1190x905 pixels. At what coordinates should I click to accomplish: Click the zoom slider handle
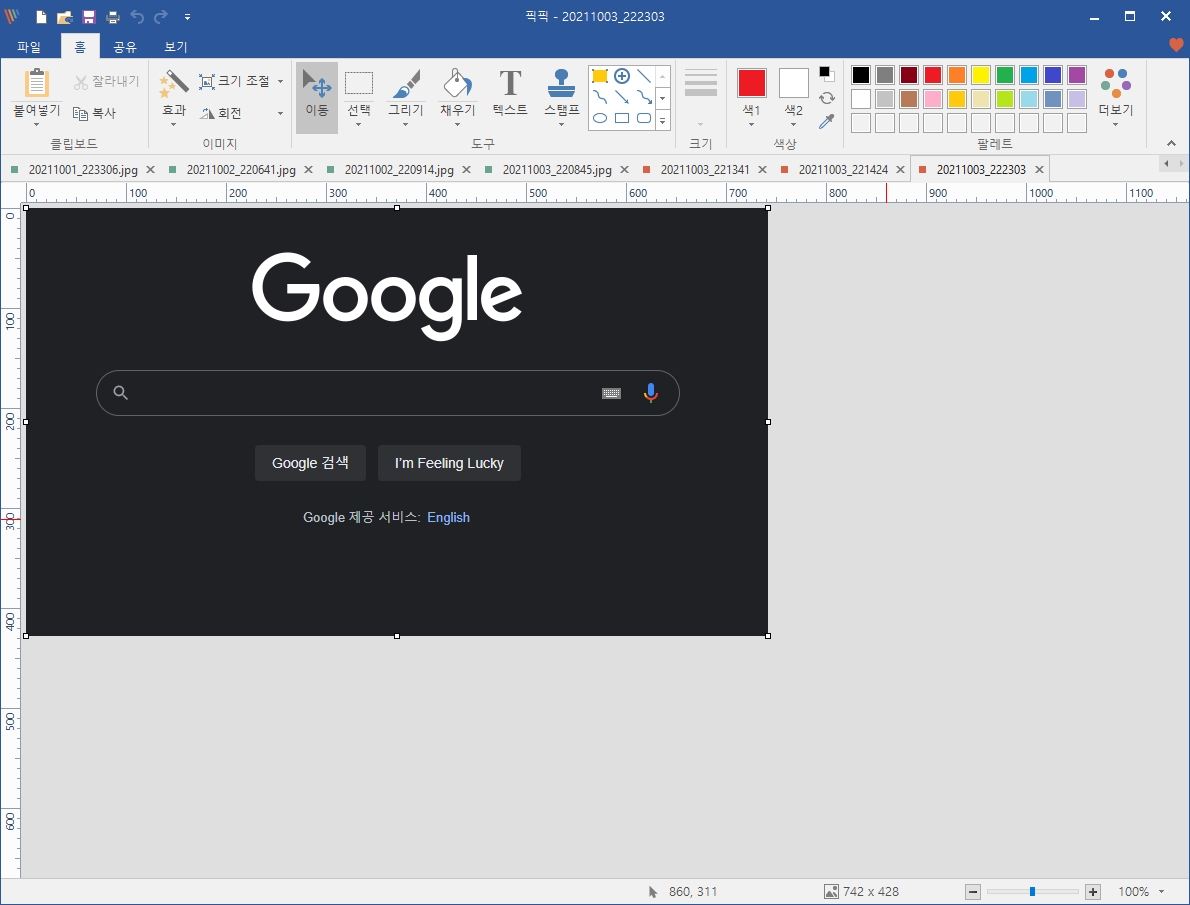(x=1032, y=892)
